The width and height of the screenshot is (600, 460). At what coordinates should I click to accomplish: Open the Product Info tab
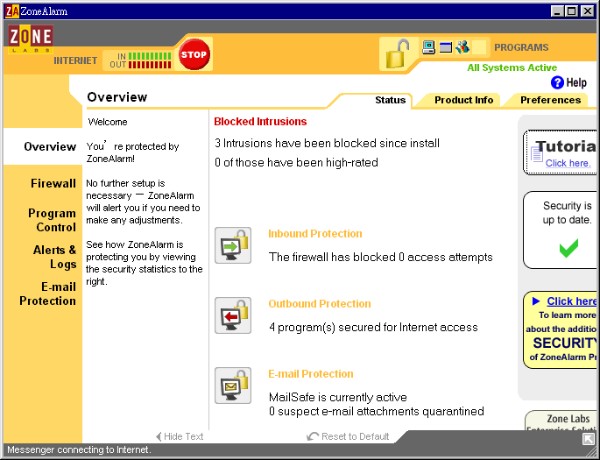click(463, 100)
